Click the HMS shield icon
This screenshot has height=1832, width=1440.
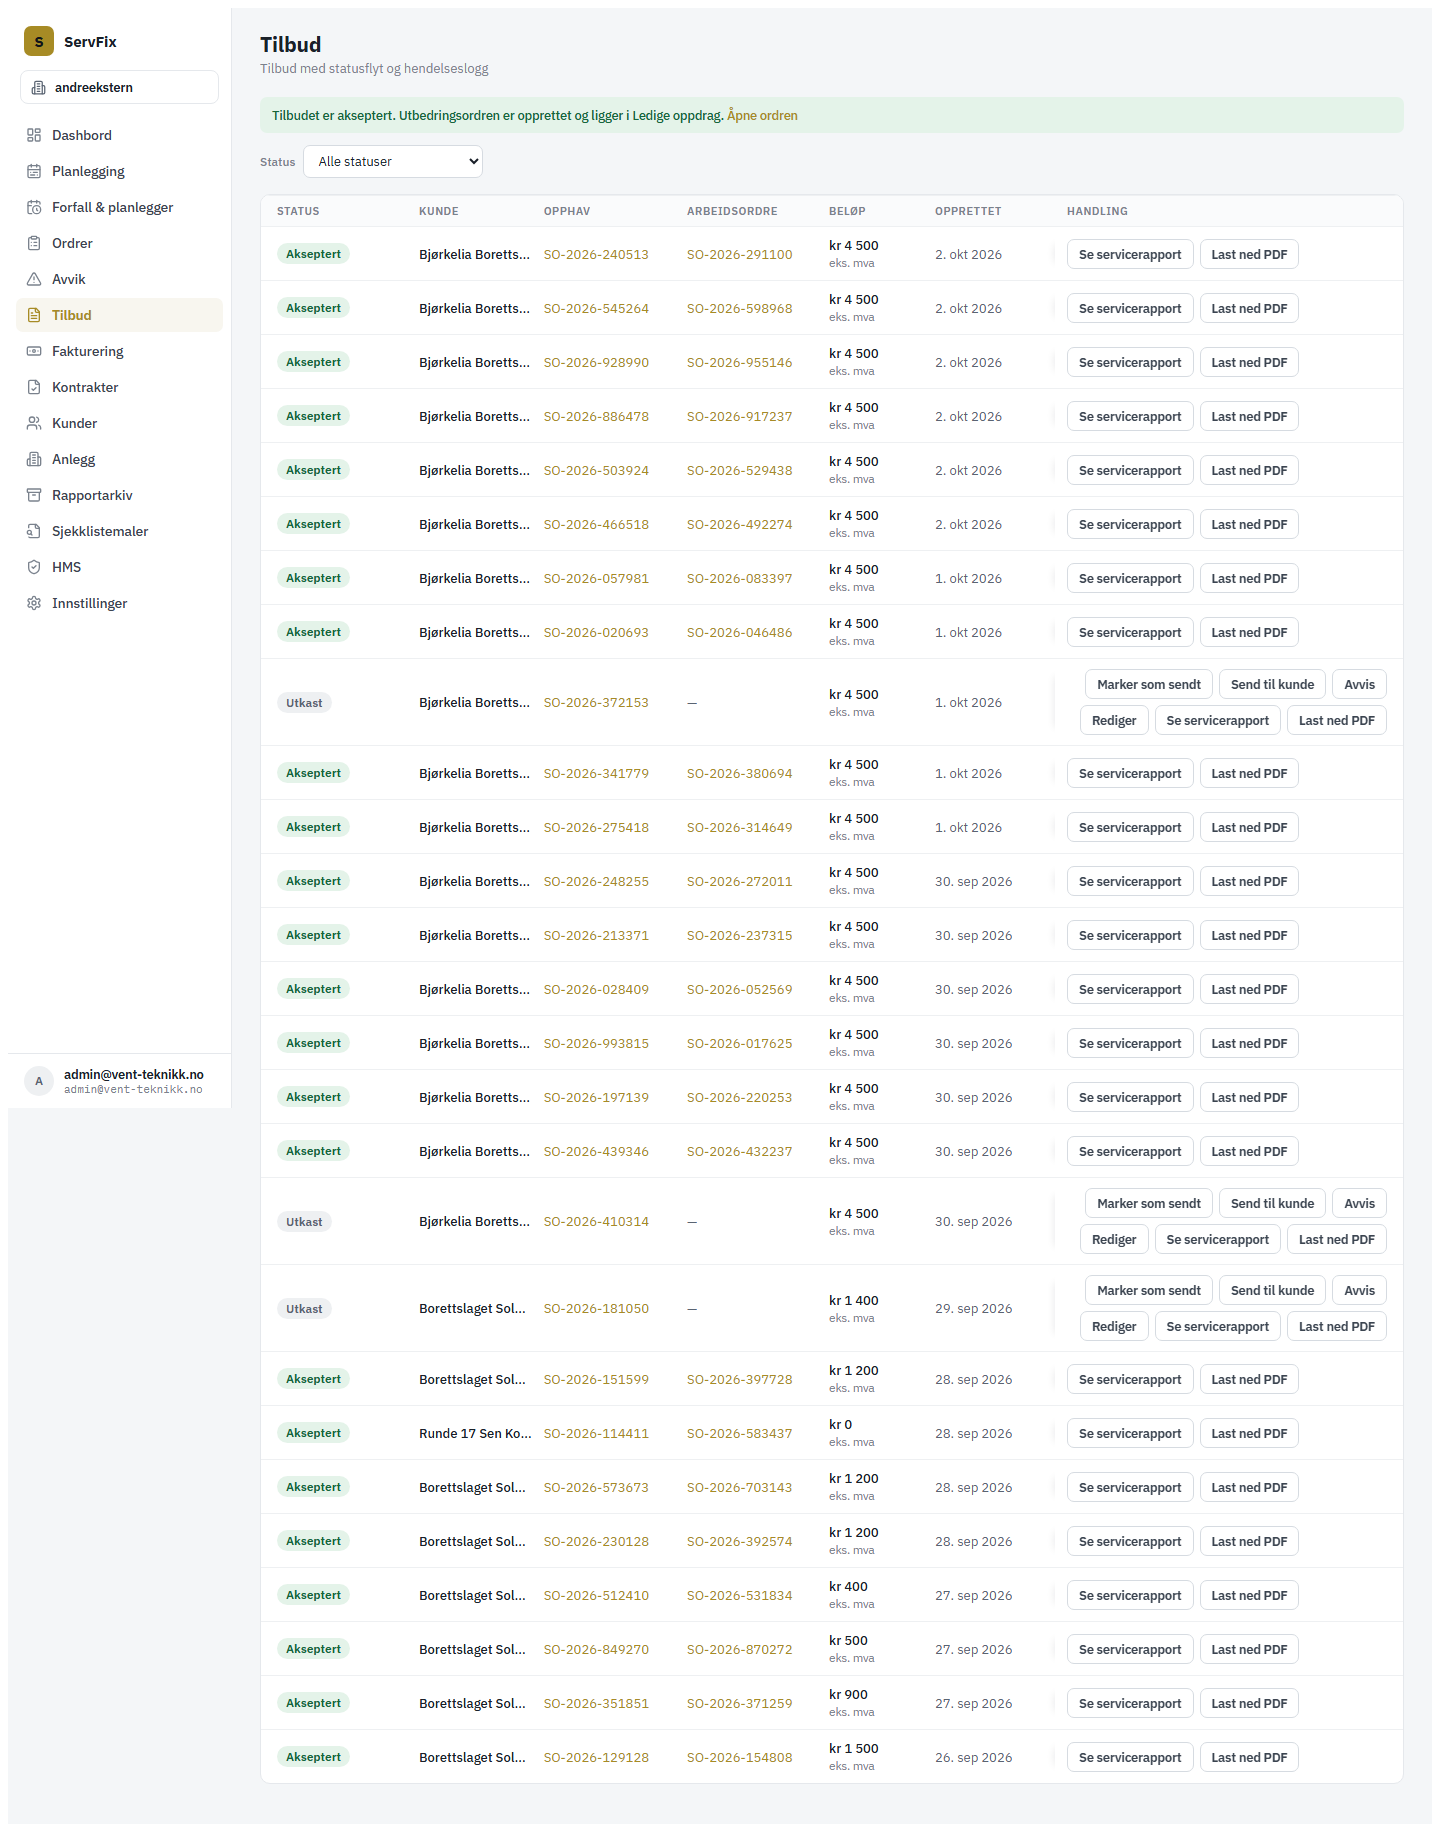34,567
